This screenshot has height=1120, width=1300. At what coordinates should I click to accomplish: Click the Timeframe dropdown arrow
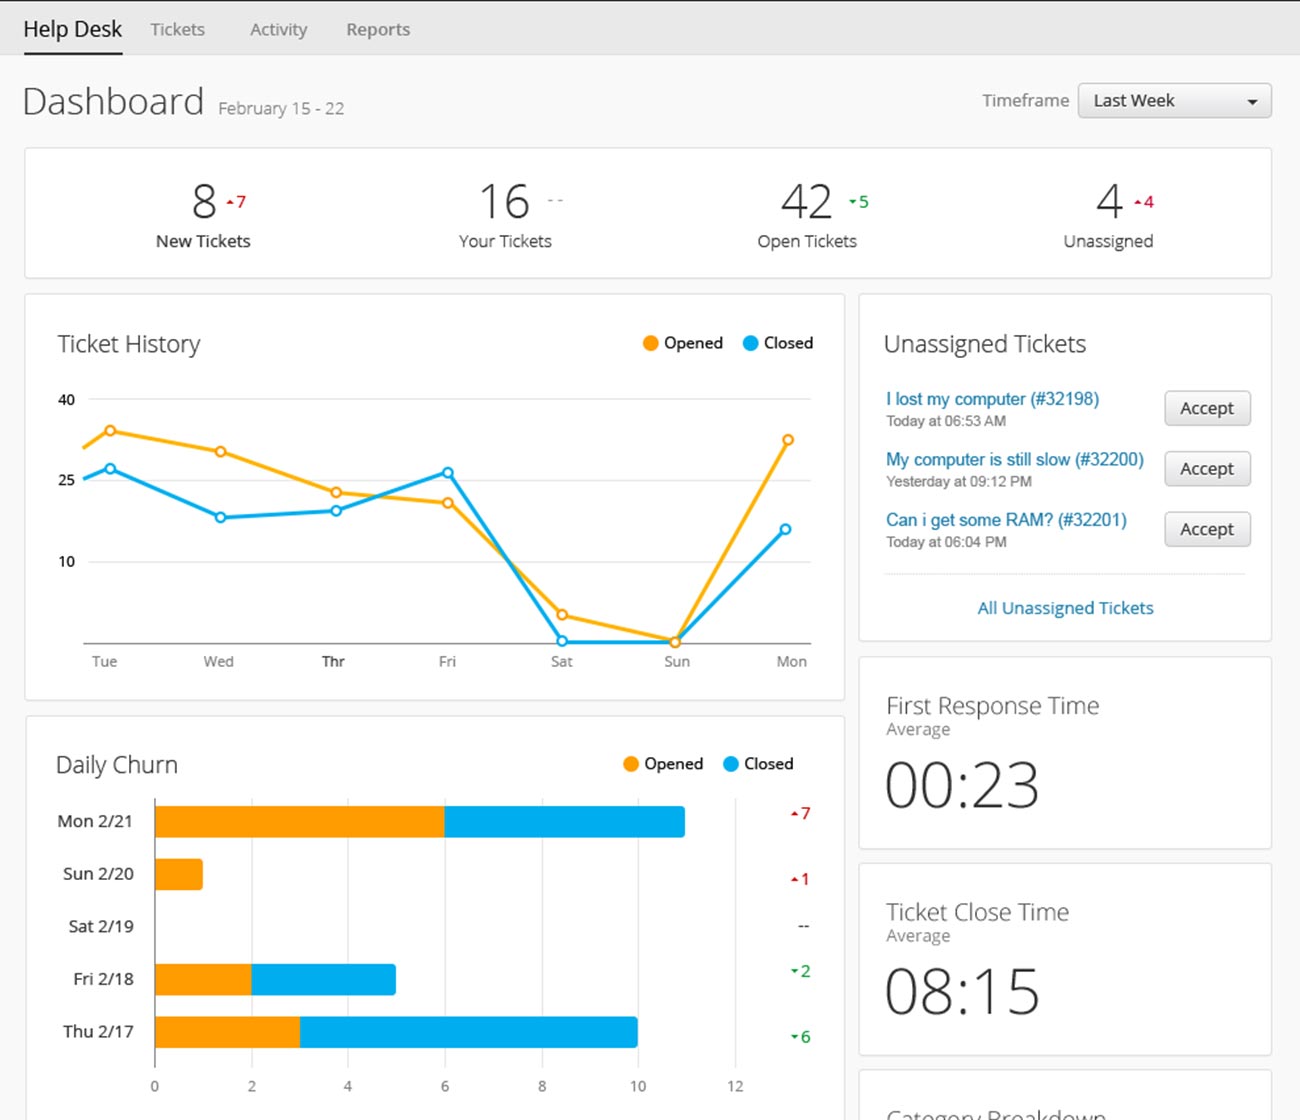tap(1252, 102)
